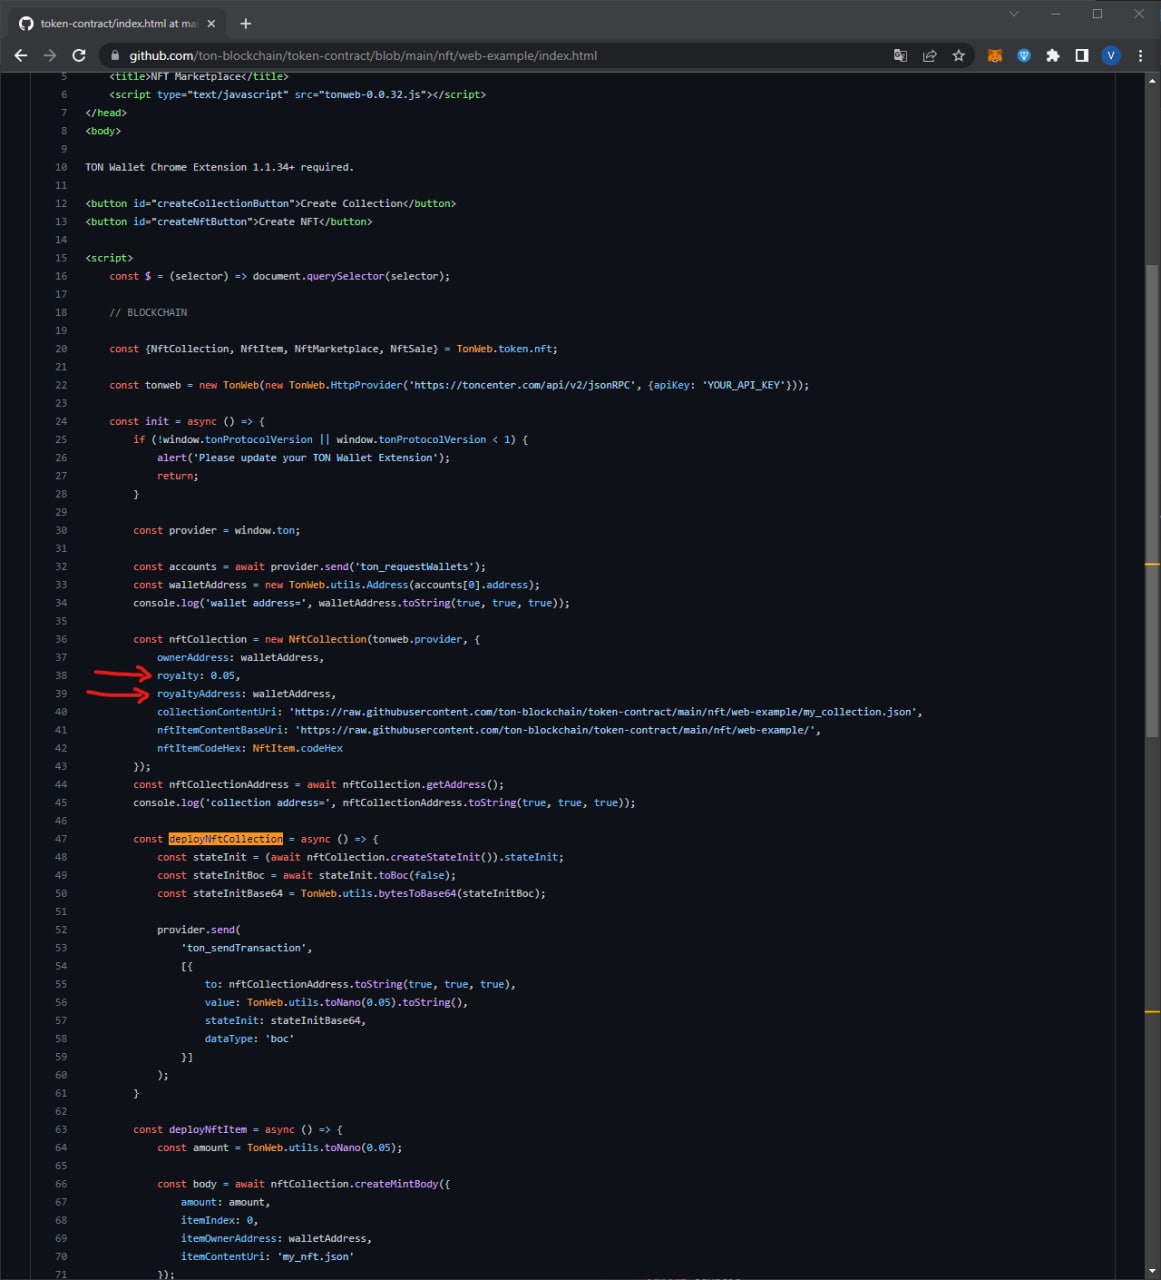Select line number 63

point(62,1130)
